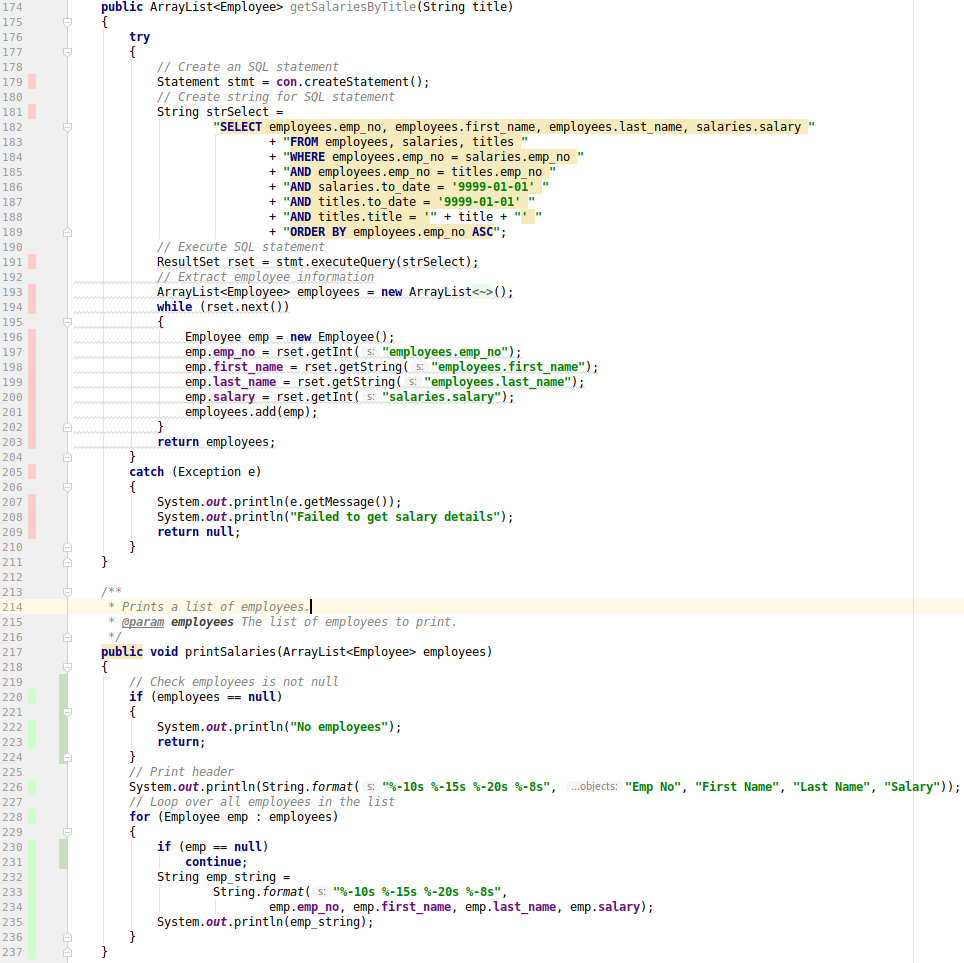Click the fold end marker on line 204

pyautogui.click(x=68, y=457)
